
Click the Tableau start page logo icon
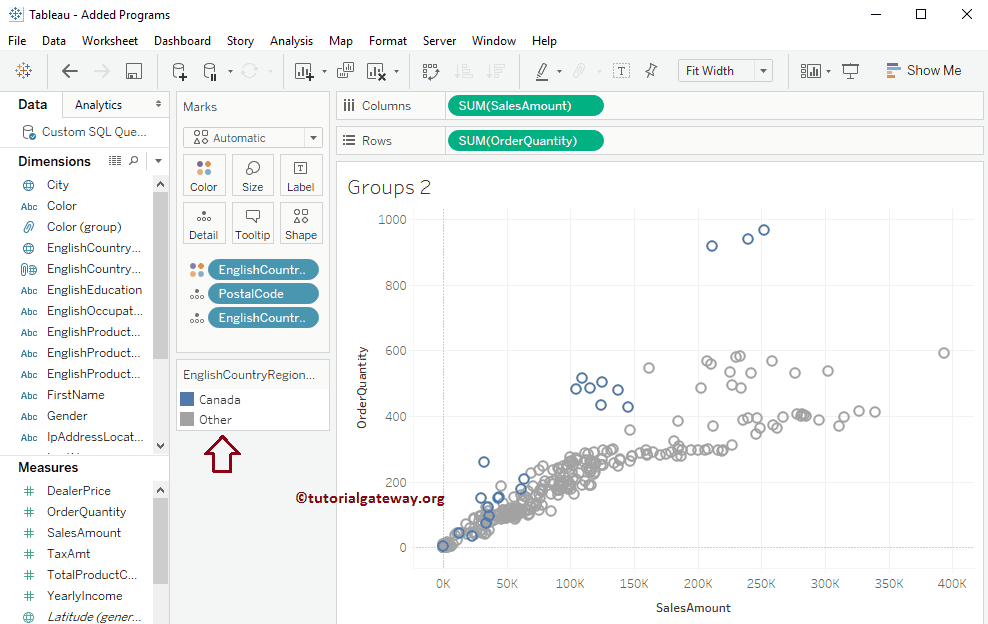(24, 71)
